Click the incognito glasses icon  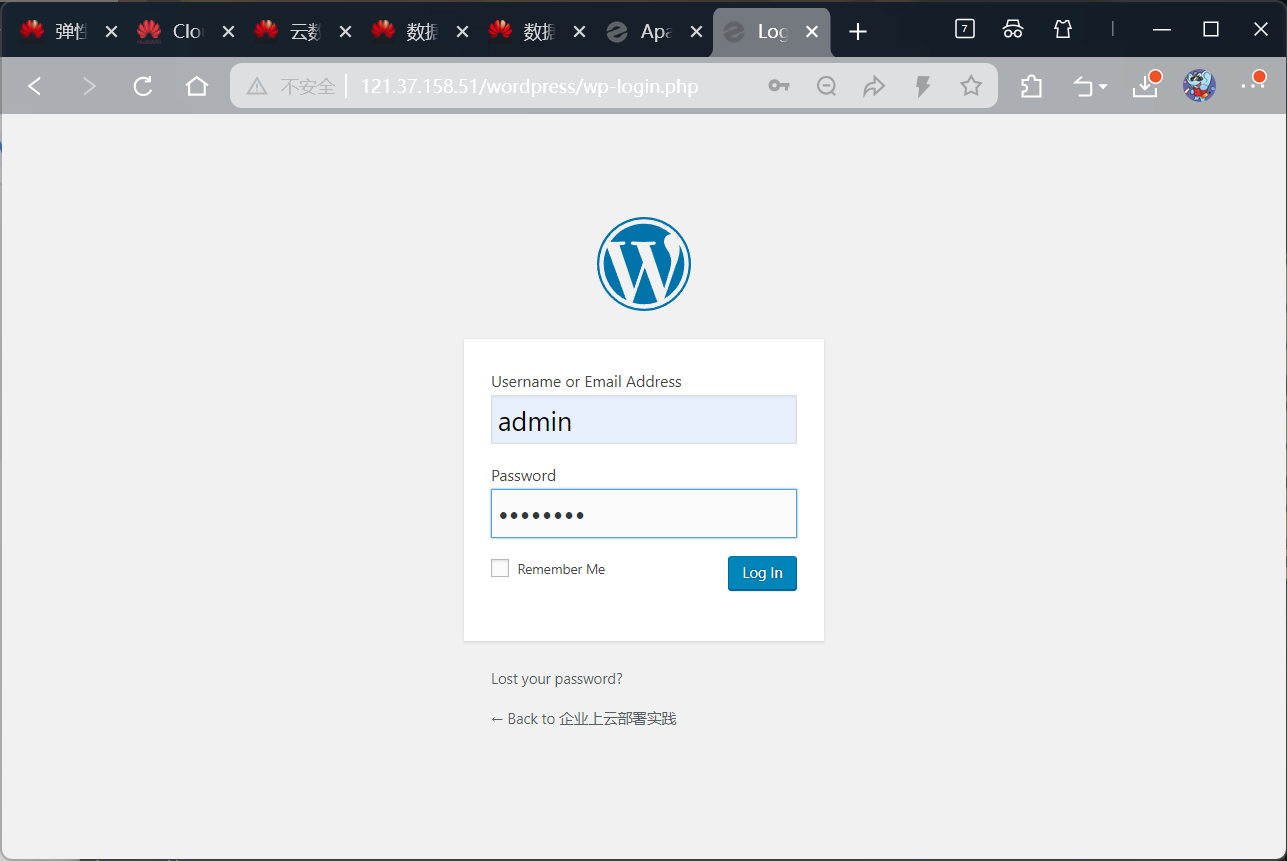click(1013, 29)
